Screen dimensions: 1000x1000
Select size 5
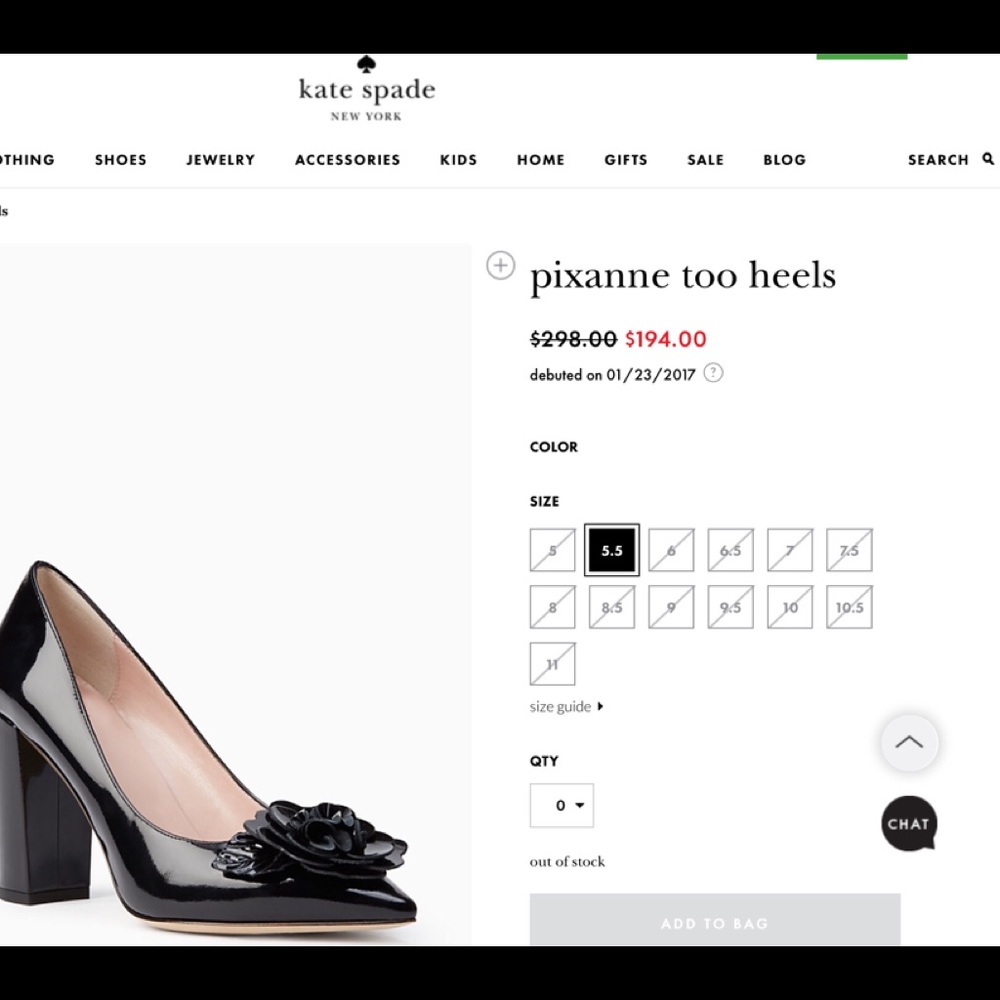[x=552, y=550]
